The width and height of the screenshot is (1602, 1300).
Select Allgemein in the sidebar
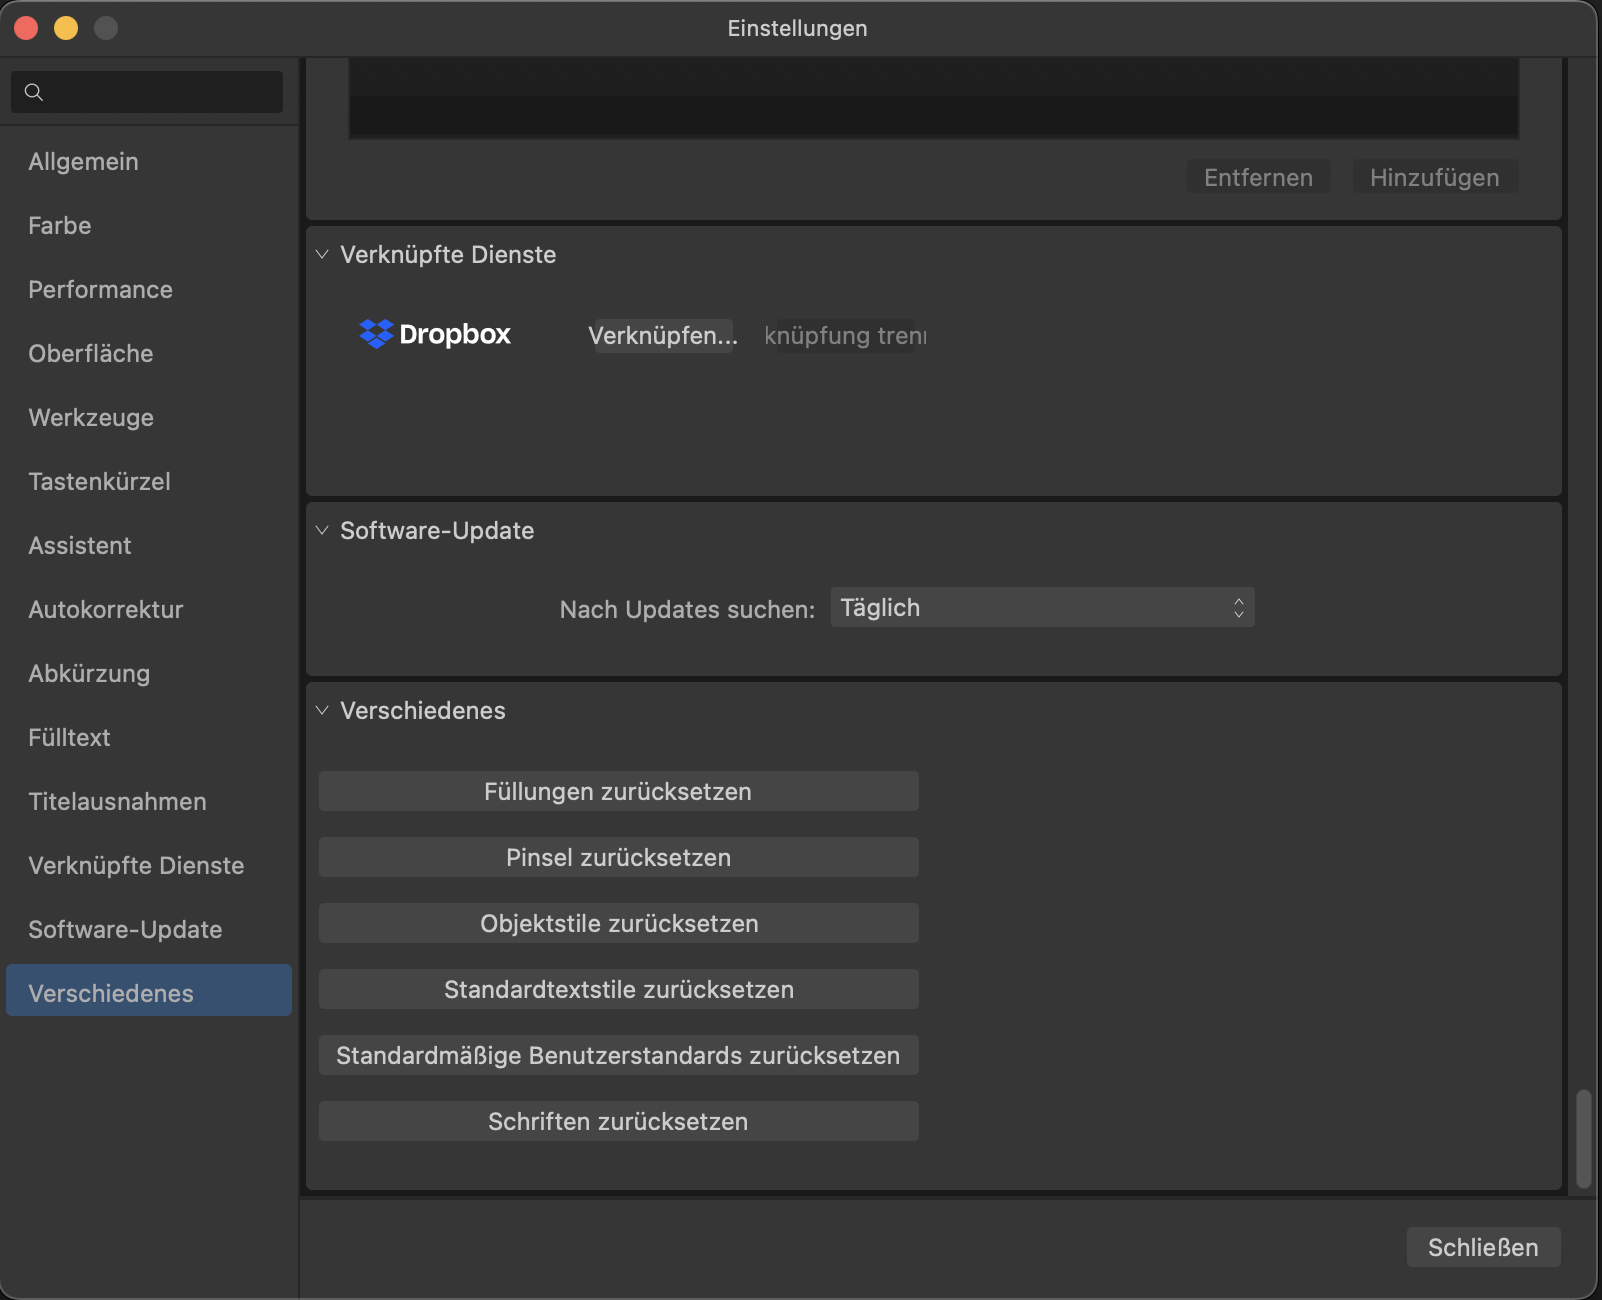tap(84, 162)
